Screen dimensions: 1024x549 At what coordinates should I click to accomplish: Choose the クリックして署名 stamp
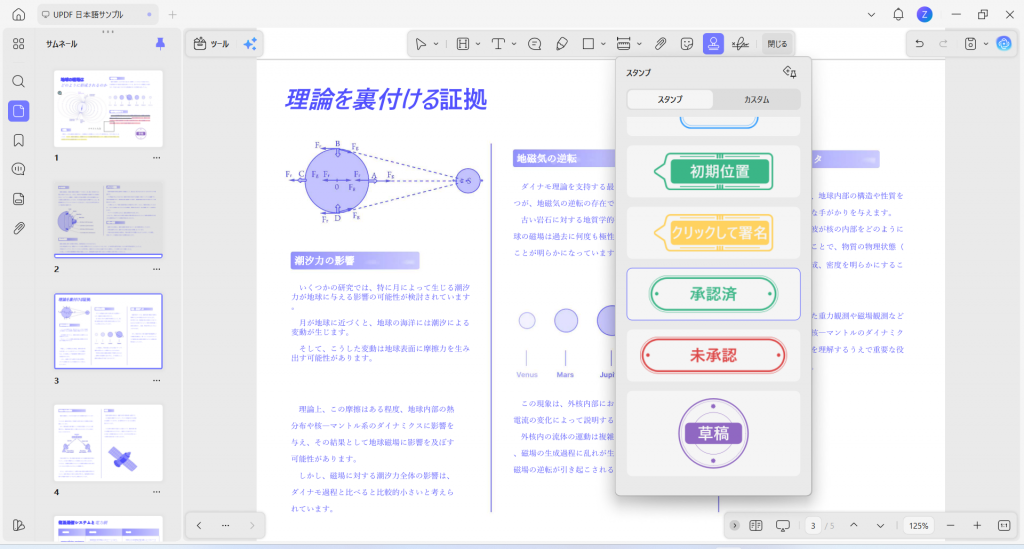point(713,232)
